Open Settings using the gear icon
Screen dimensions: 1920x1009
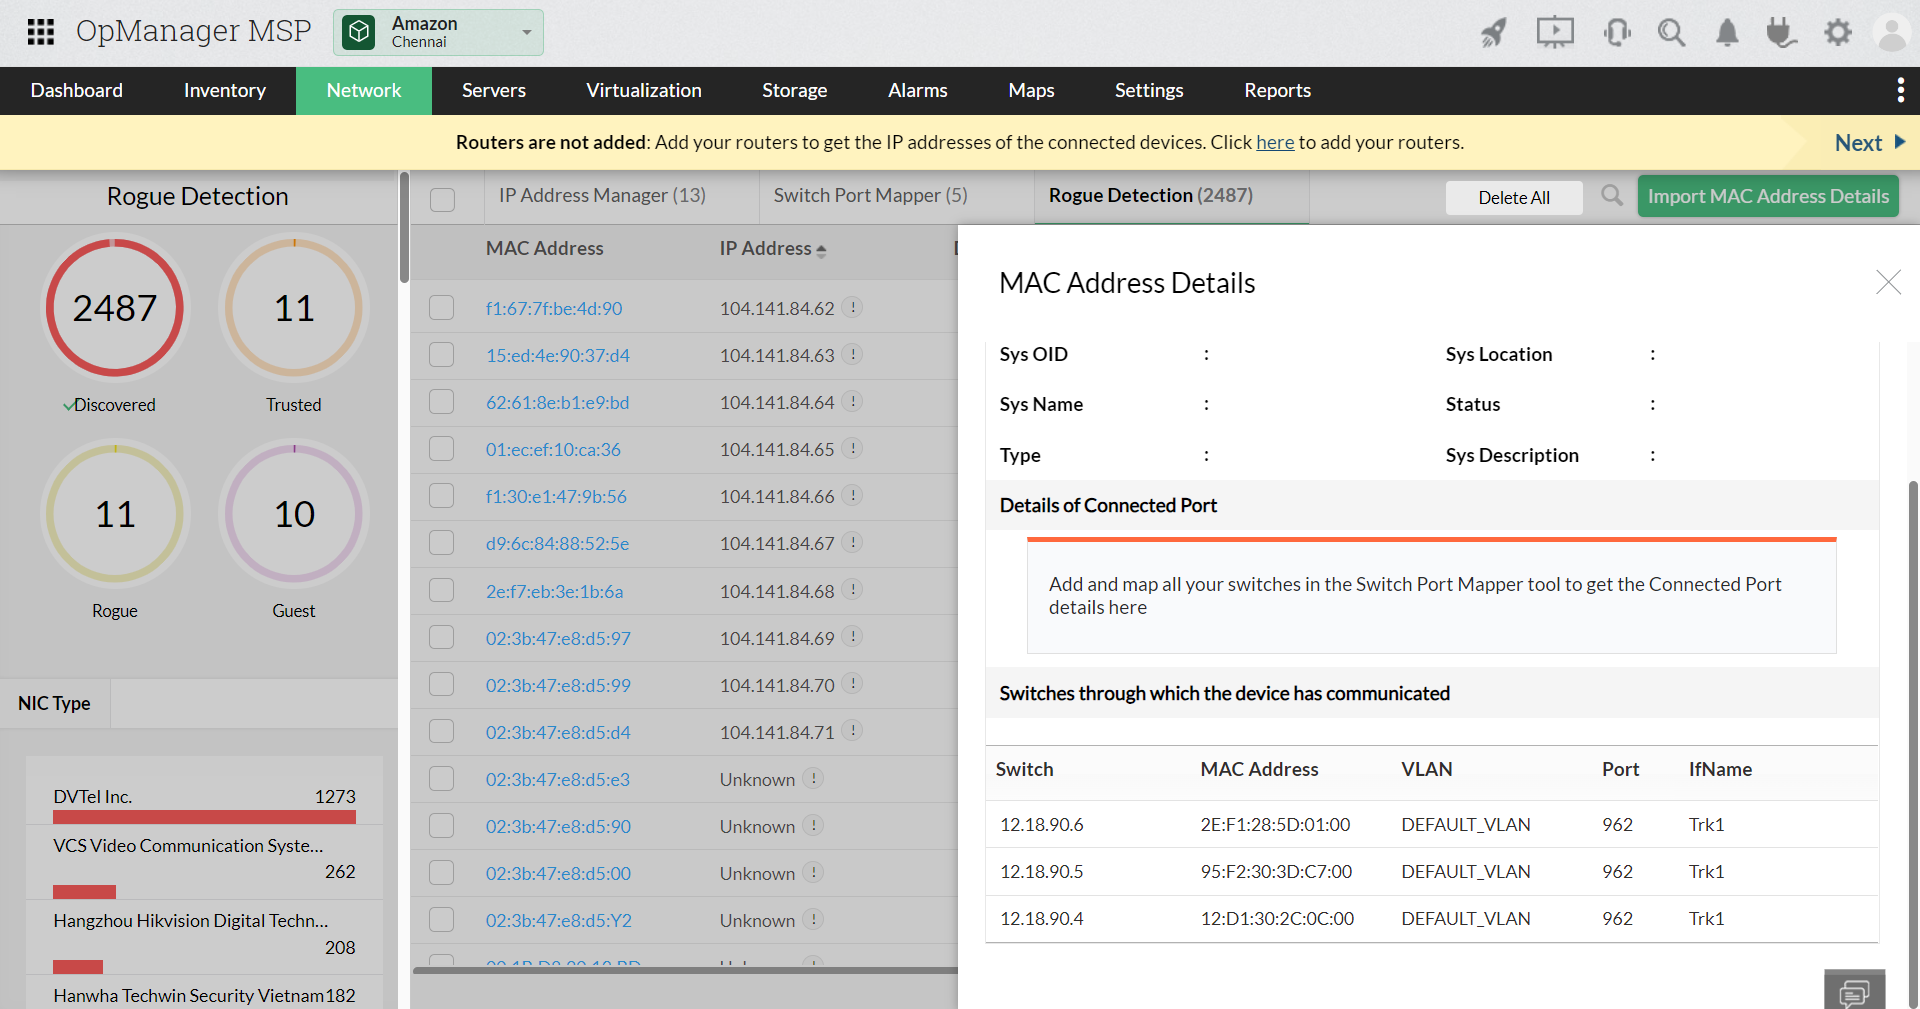1837,32
